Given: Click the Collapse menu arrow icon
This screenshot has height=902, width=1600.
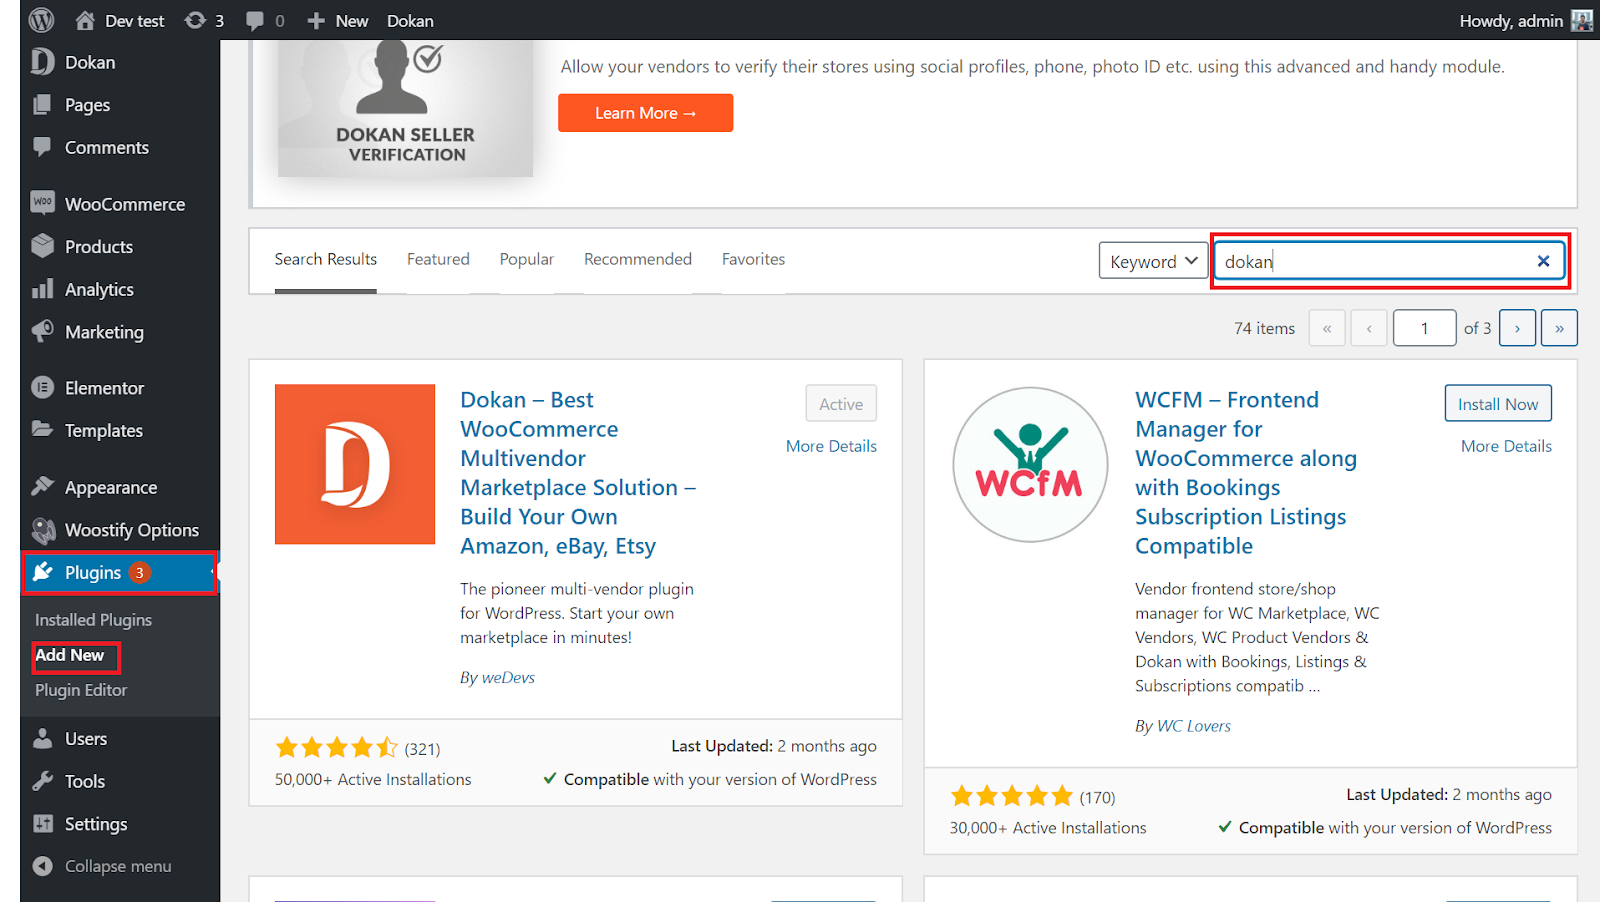Looking at the screenshot, I should click(42, 866).
